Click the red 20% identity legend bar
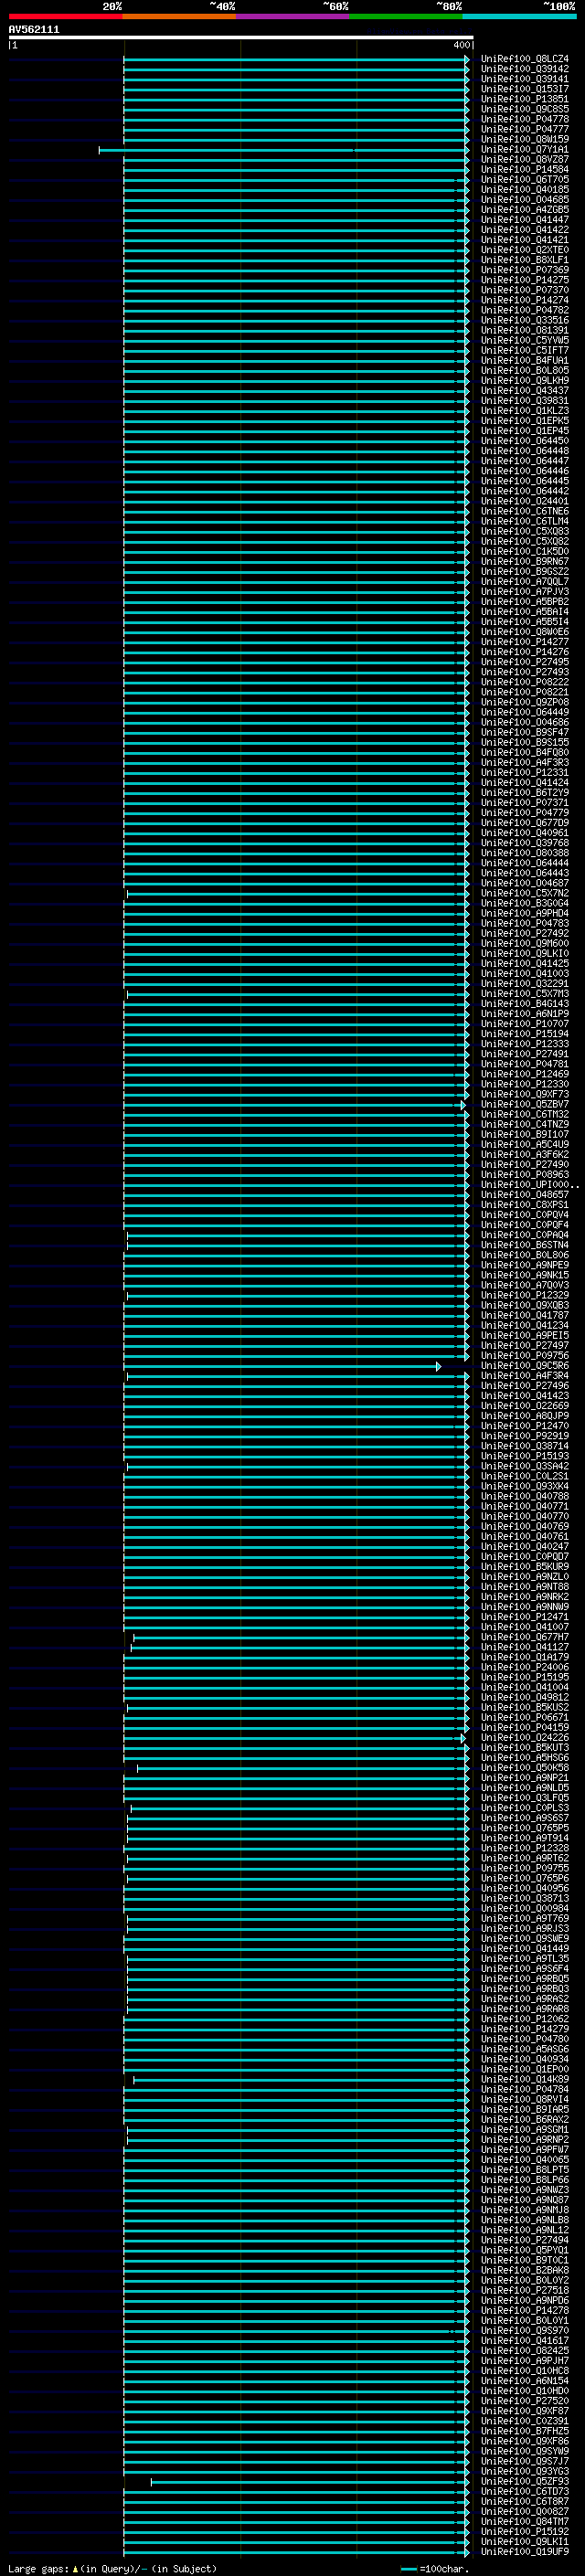Image resolution: width=585 pixels, height=2576 pixels. [65, 16]
